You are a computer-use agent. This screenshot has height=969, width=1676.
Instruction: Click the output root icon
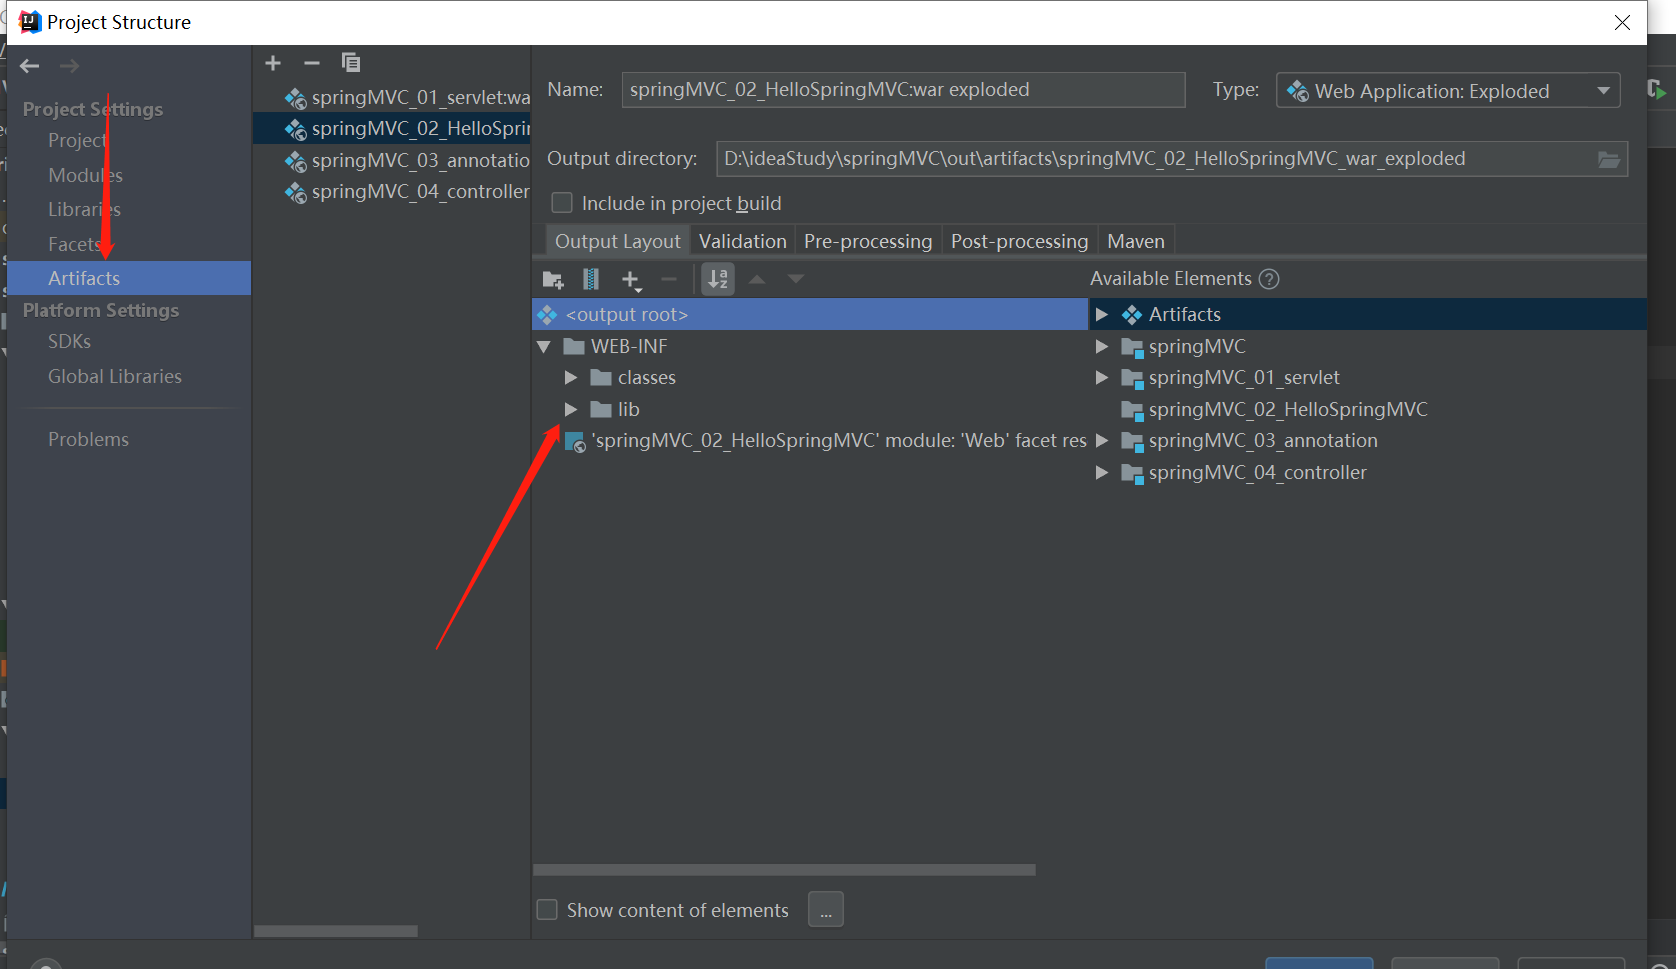tap(547, 315)
